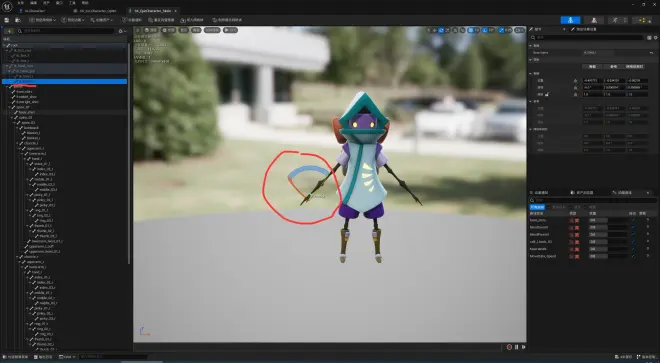Click the green add button above skeleton tree
The width and height of the screenshot is (660, 363).
pyautogui.click(x=9, y=31)
